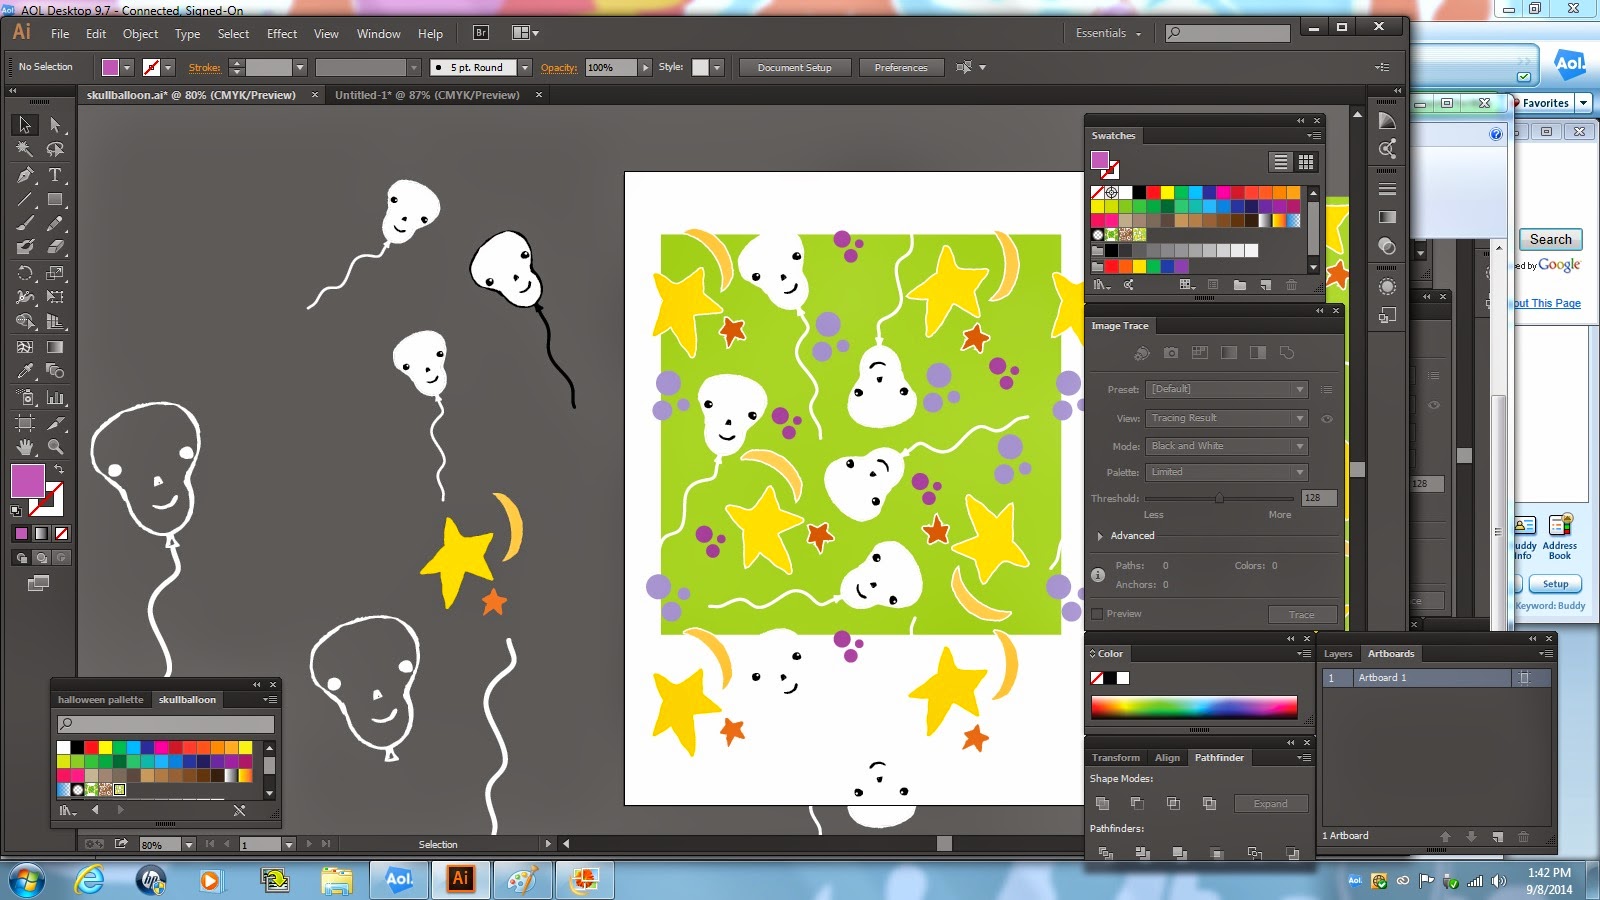The height and width of the screenshot is (900, 1600).
Task: Click the Expand button in Pathfinder
Action: click(x=1271, y=804)
